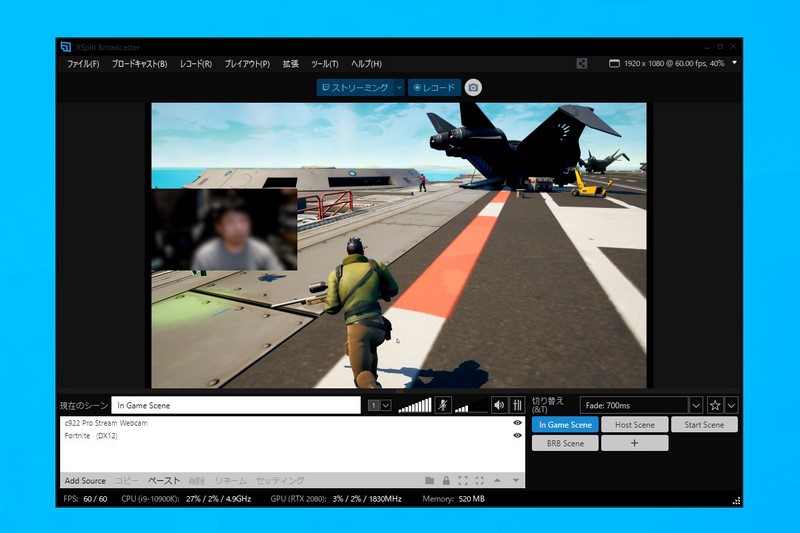Click the レコード record button
800x533 pixels.
coord(434,88)
